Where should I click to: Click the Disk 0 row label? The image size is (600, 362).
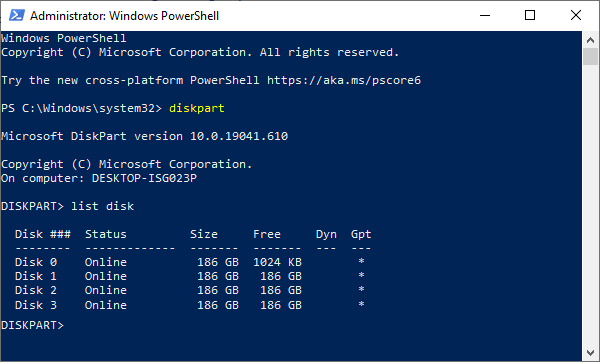[x=36, y=262]
